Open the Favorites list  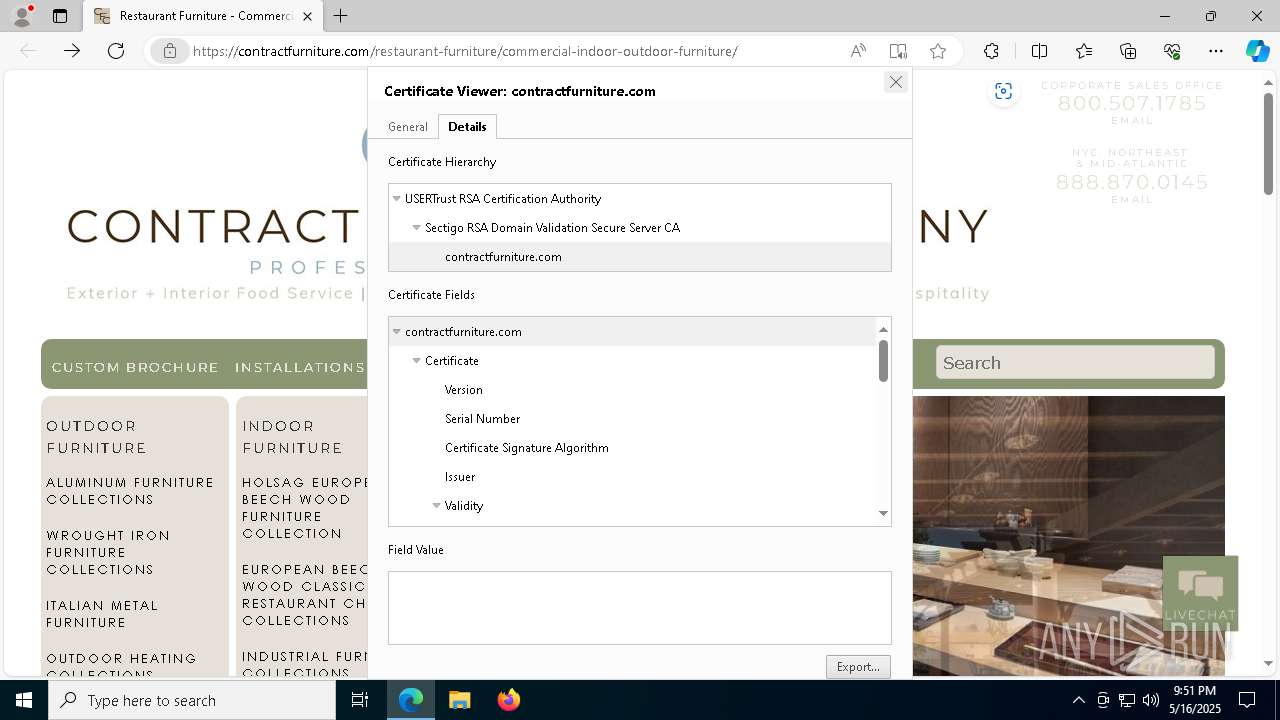1084,51
